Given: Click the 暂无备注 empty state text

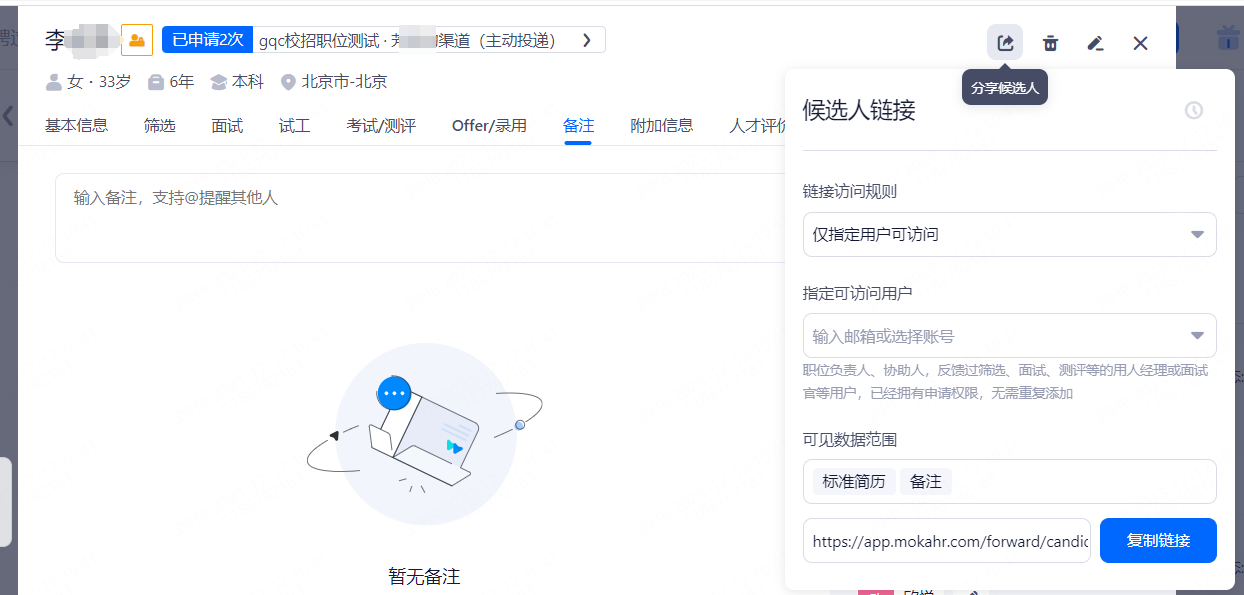Looking at the screenshot, I should click(x=424, y=577).
